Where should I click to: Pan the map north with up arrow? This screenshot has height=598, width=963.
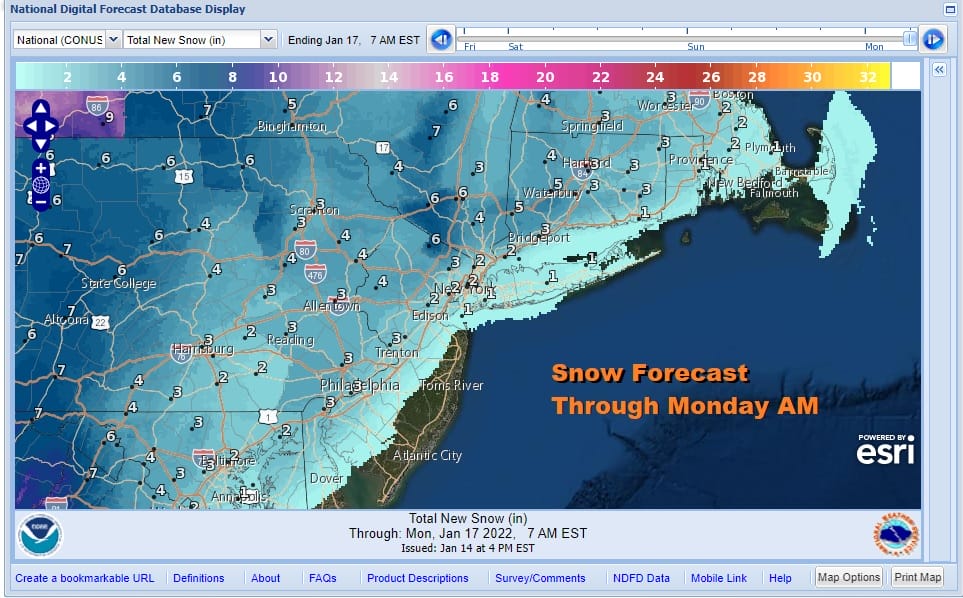[x=40, y=108]
